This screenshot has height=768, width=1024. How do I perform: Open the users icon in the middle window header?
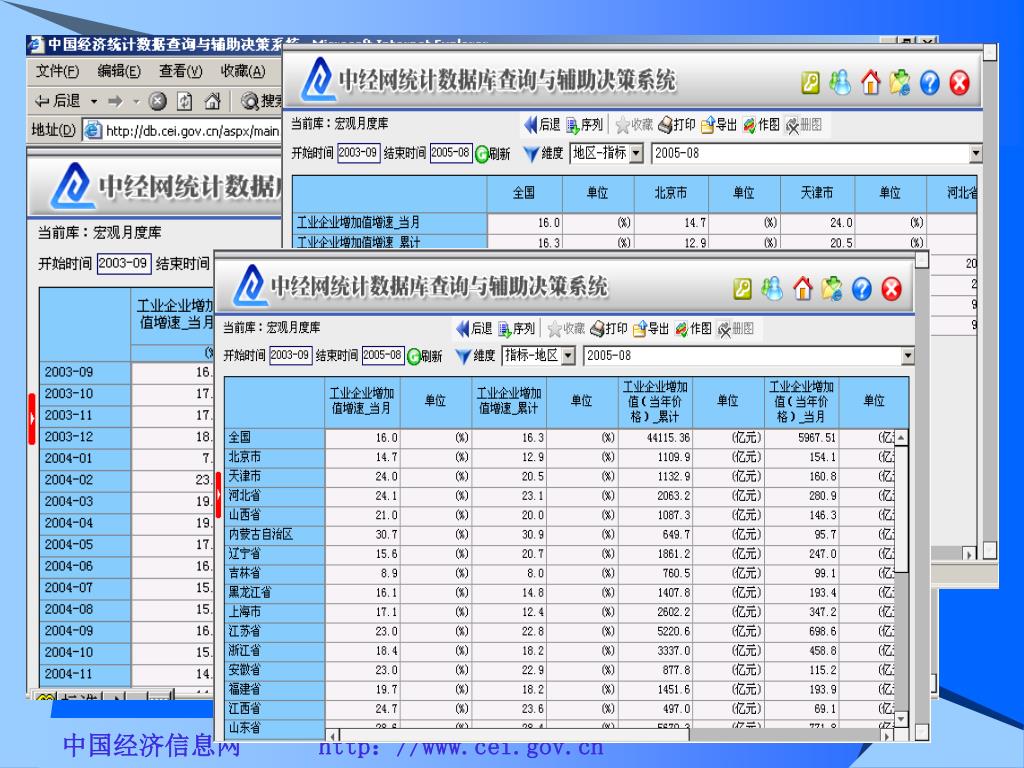point(840,83)
